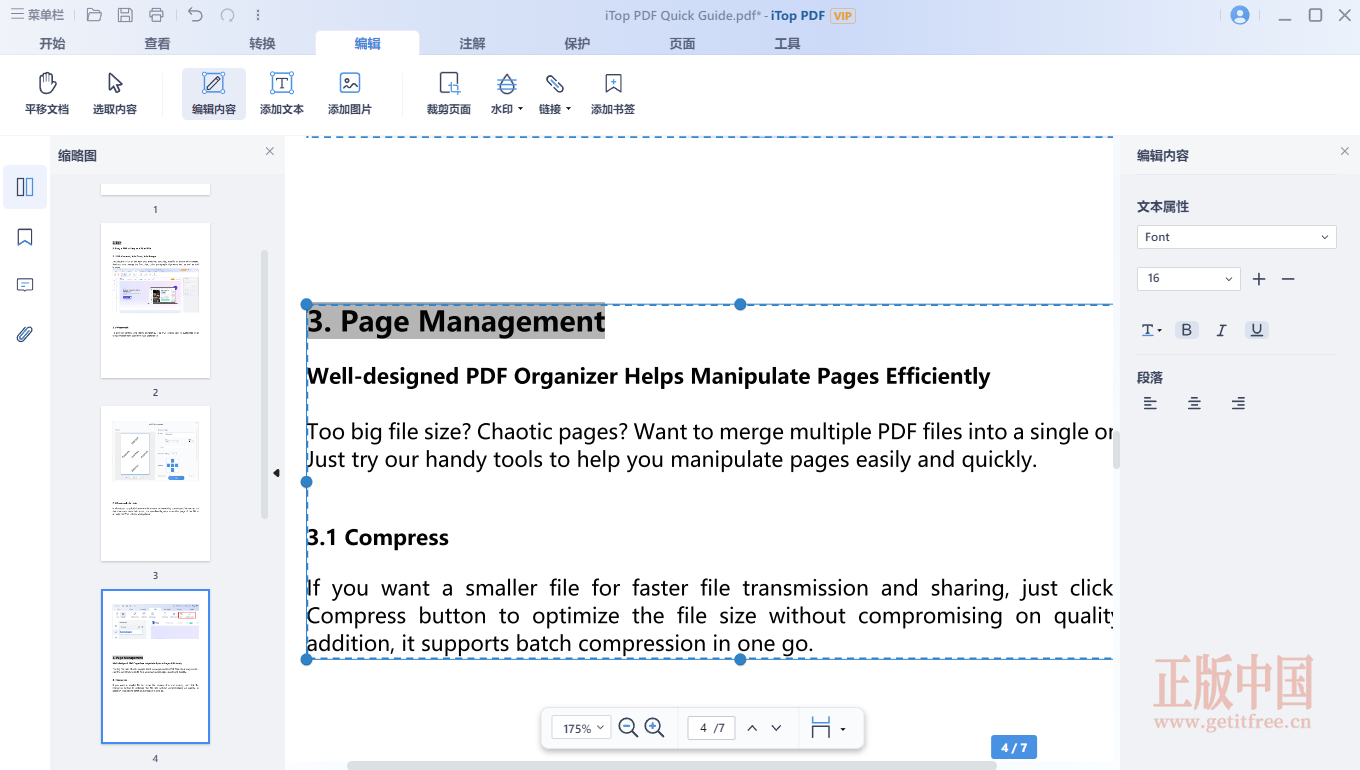This screenshot has width=1360, height=770.
Task: Select the 平移文档 hand tool
Action: [x=47, y=94]
